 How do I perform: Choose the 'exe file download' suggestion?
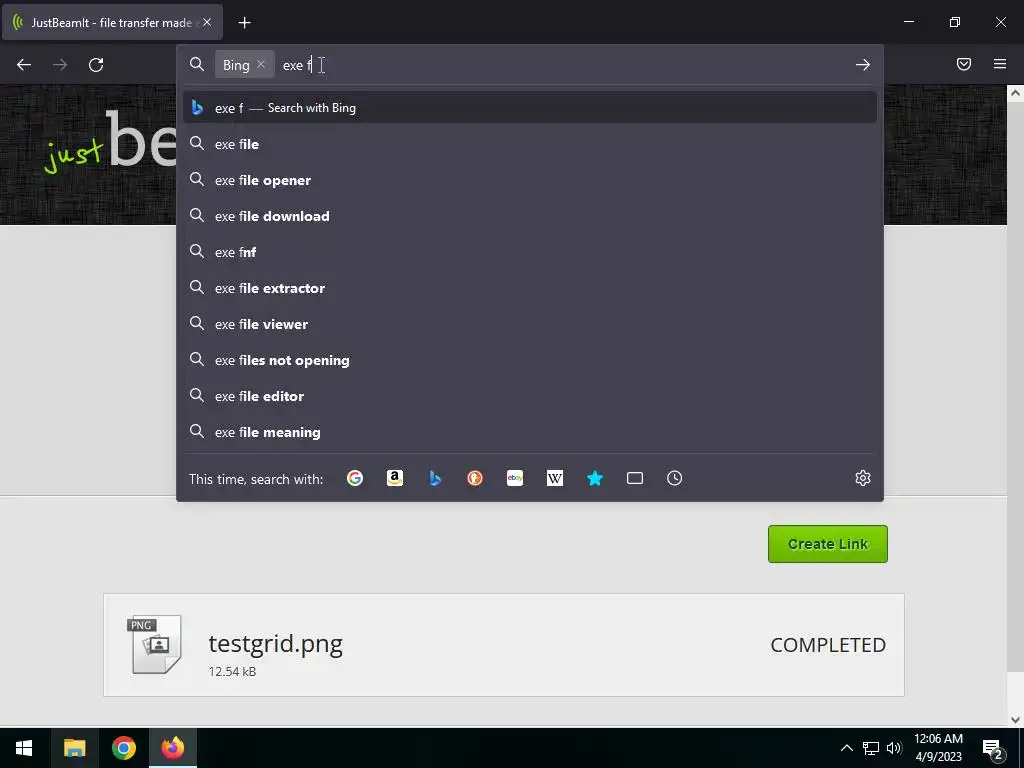tap(530, 216)
